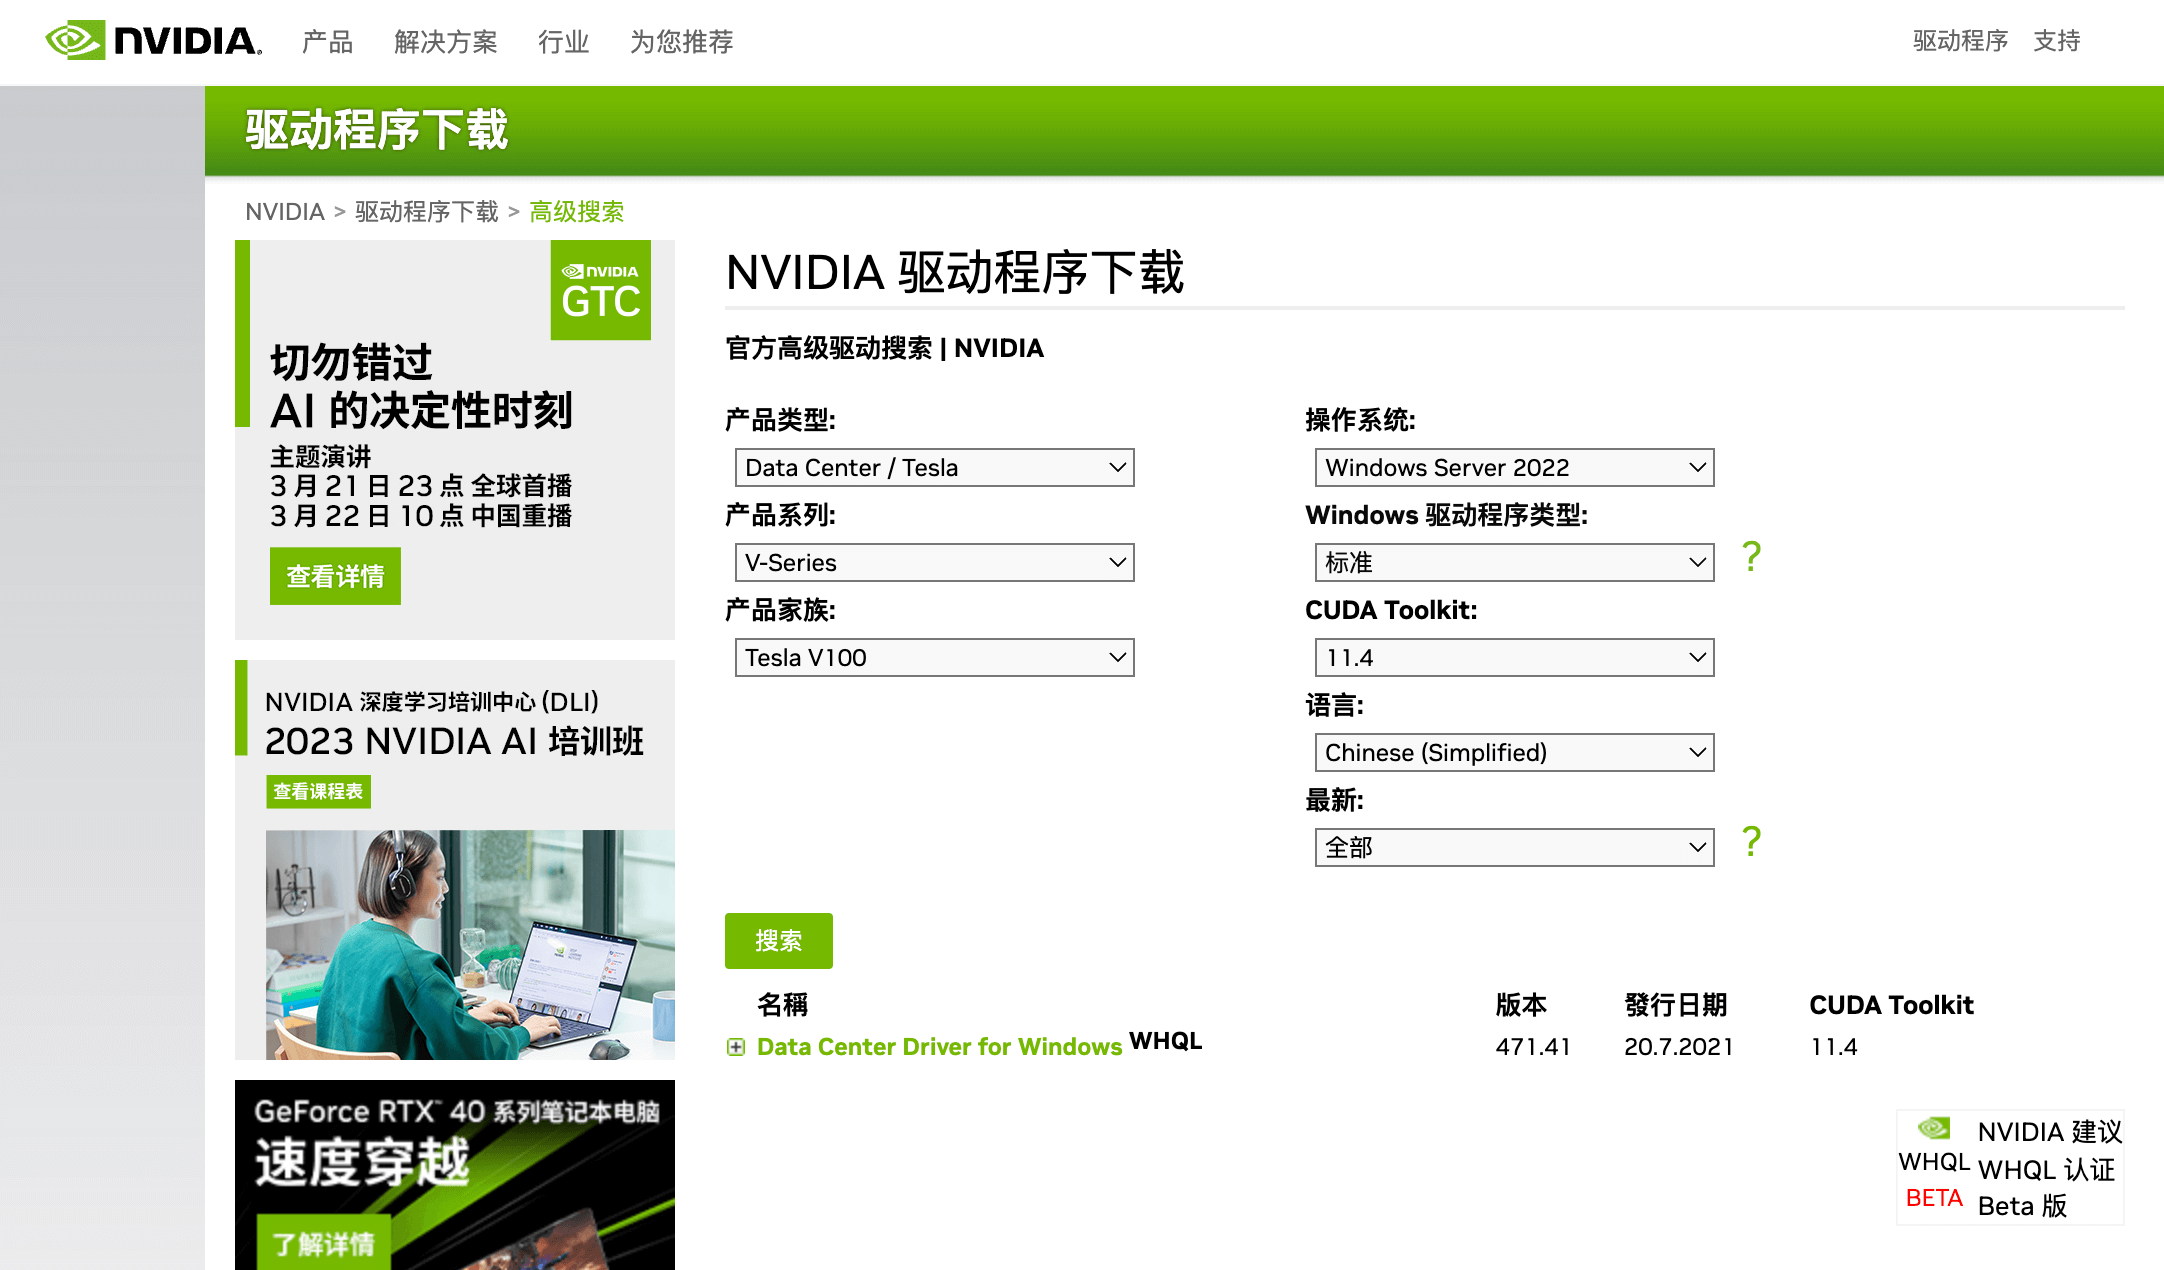This screenshot has width=2164, height=1270.
Task: Open the 产品 menu in top navigation
Action: coord(327,42)
